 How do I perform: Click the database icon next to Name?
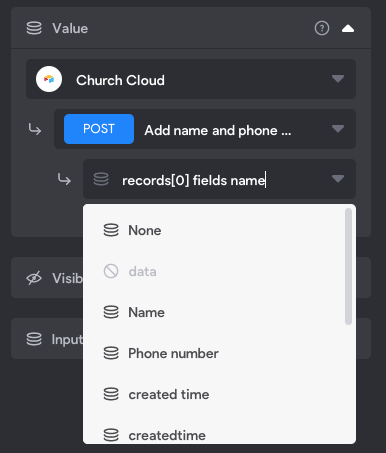pos(111,312)
